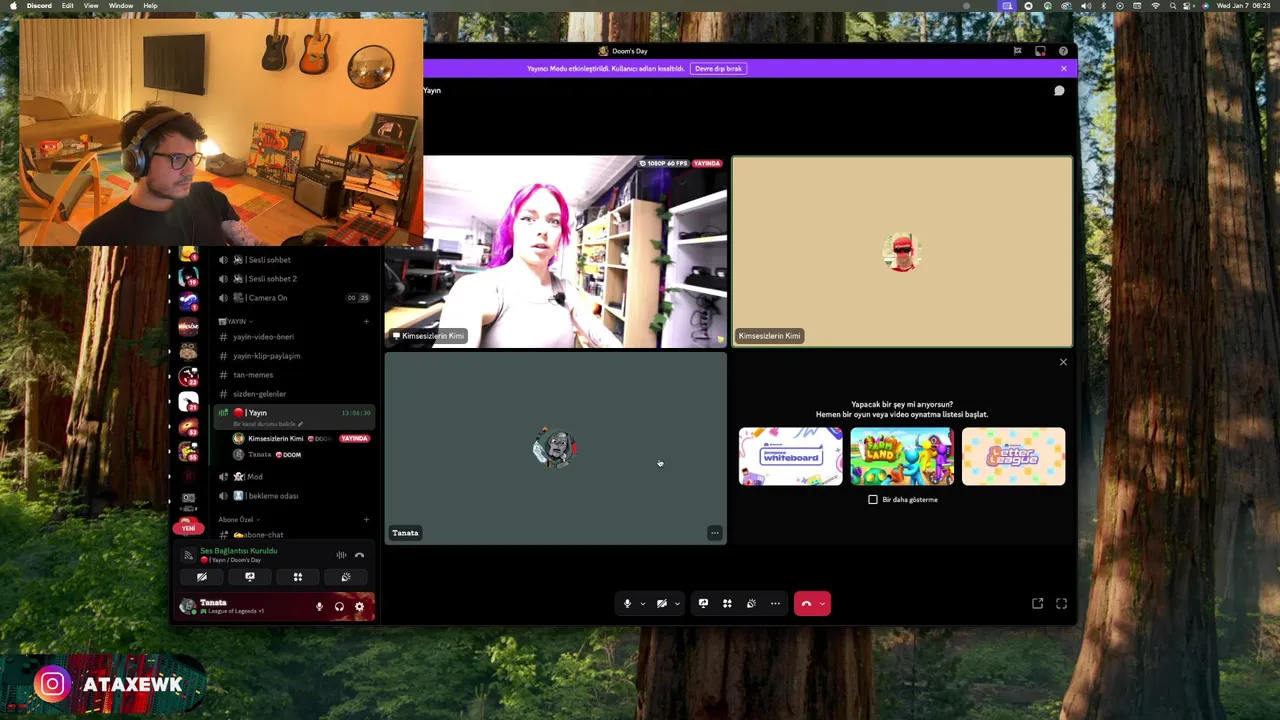The width and height of the screenshot is (1280, 720).
Task: Deafen headphones in the Tanata user panel
Action: coord(339,607)
